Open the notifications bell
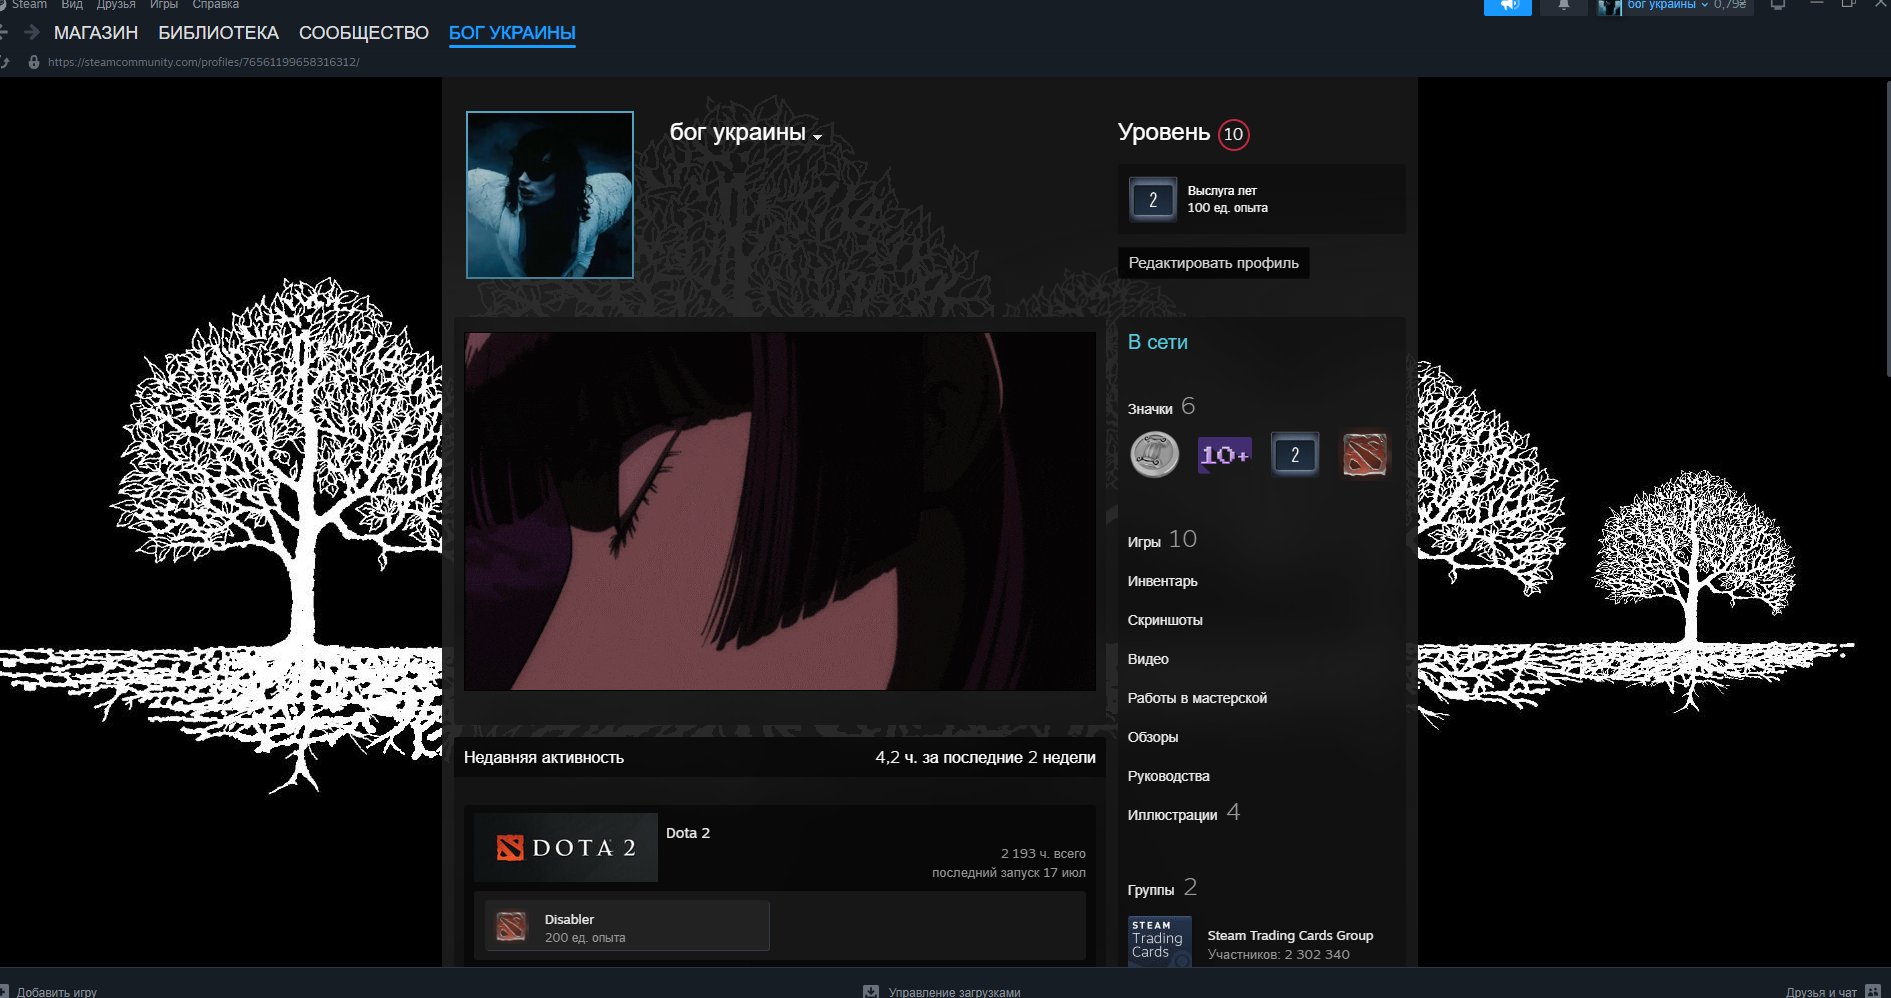 tap(1564, 6)
